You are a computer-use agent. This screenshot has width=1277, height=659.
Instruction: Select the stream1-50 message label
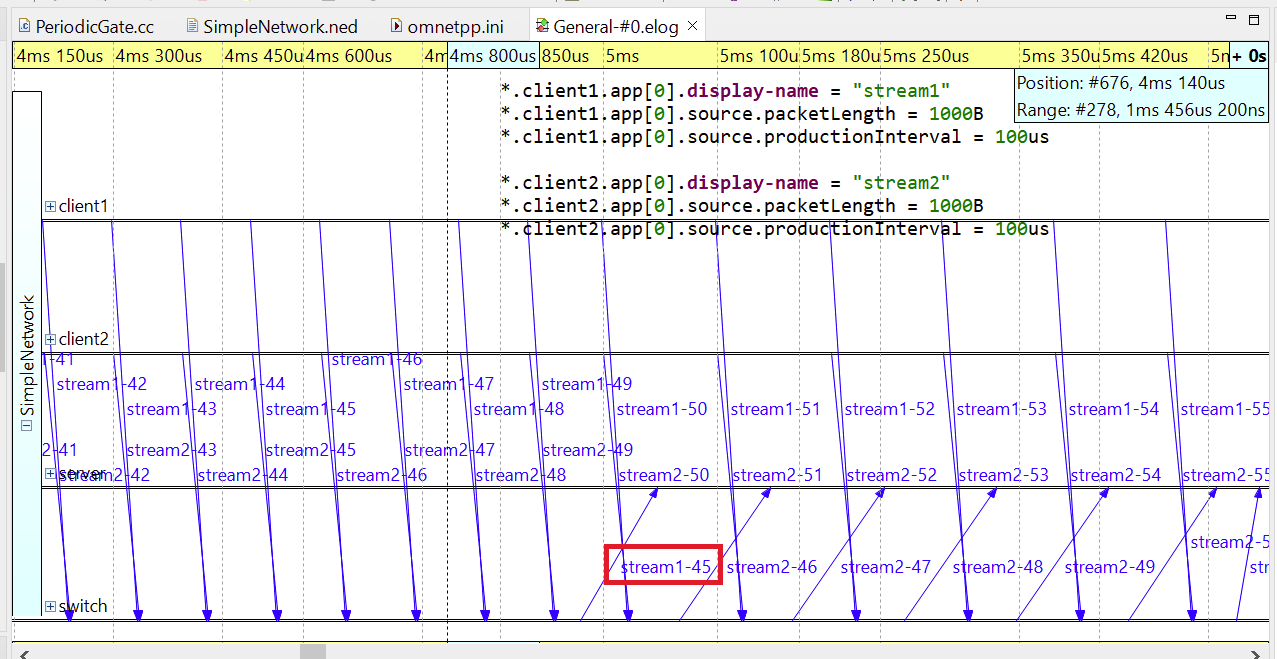click(661, 408)
